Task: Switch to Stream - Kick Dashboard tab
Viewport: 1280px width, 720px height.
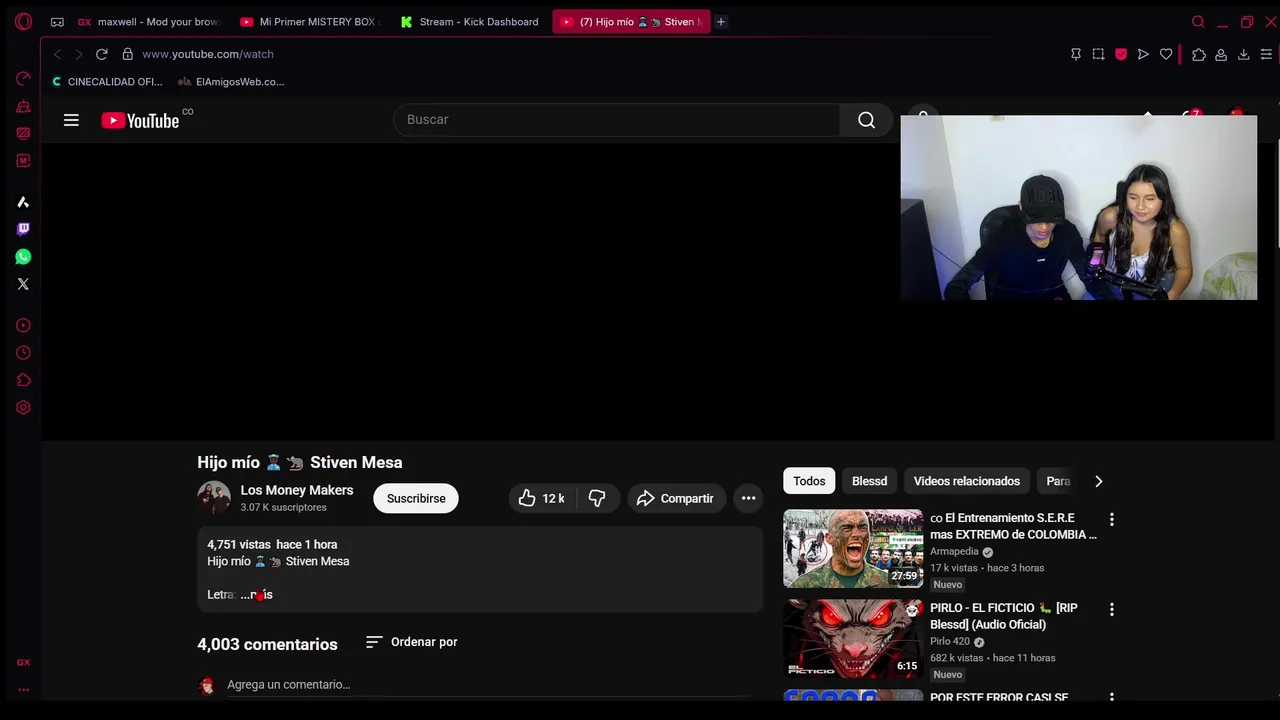Action: click(x=470, y=21)
